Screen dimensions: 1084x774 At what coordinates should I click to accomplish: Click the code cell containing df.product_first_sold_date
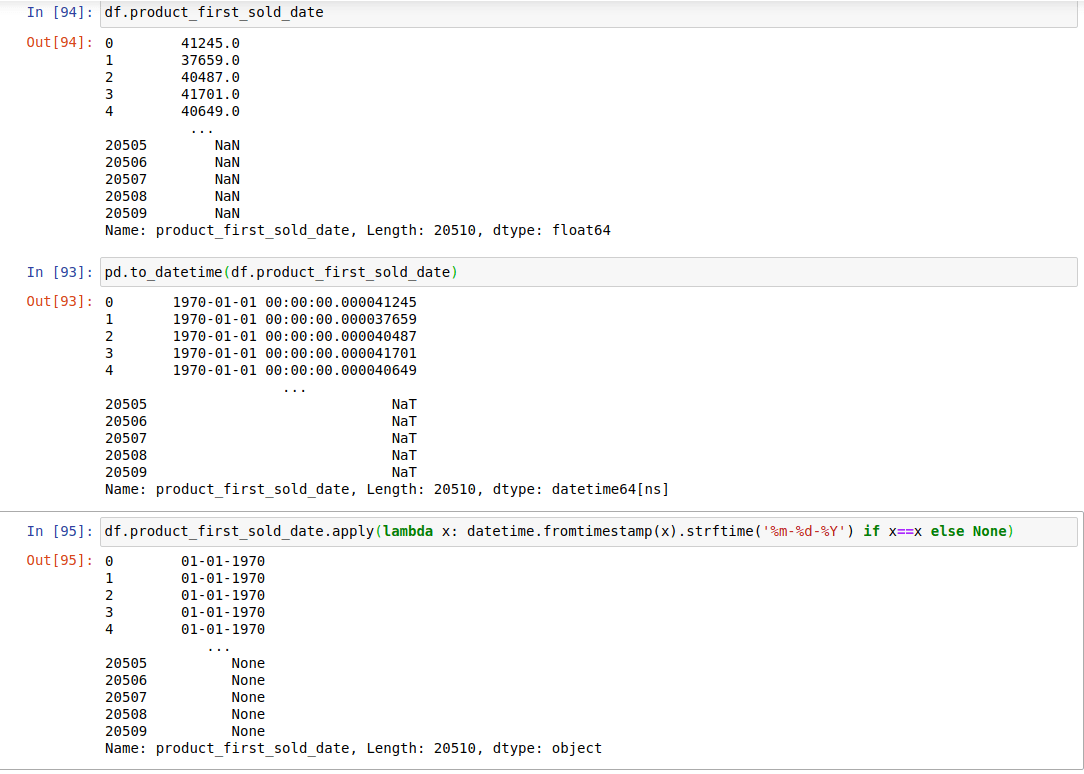tap(588, 13)
